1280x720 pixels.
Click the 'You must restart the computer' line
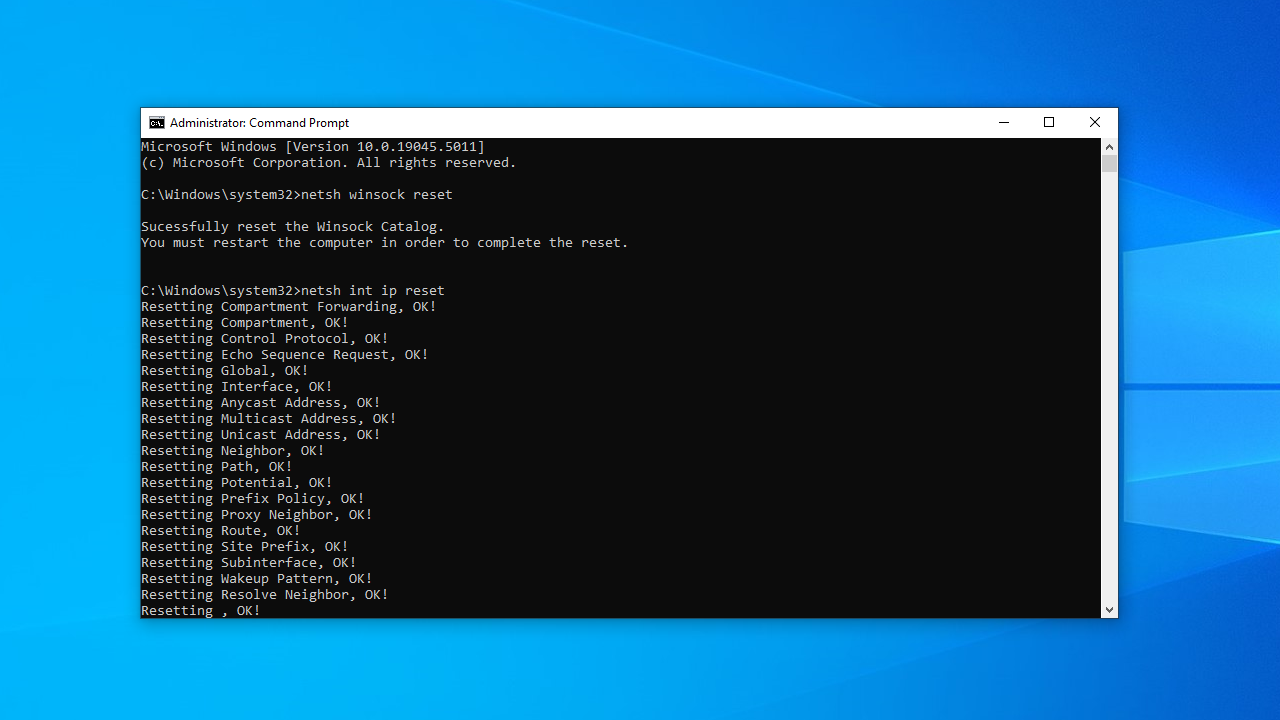385,243
